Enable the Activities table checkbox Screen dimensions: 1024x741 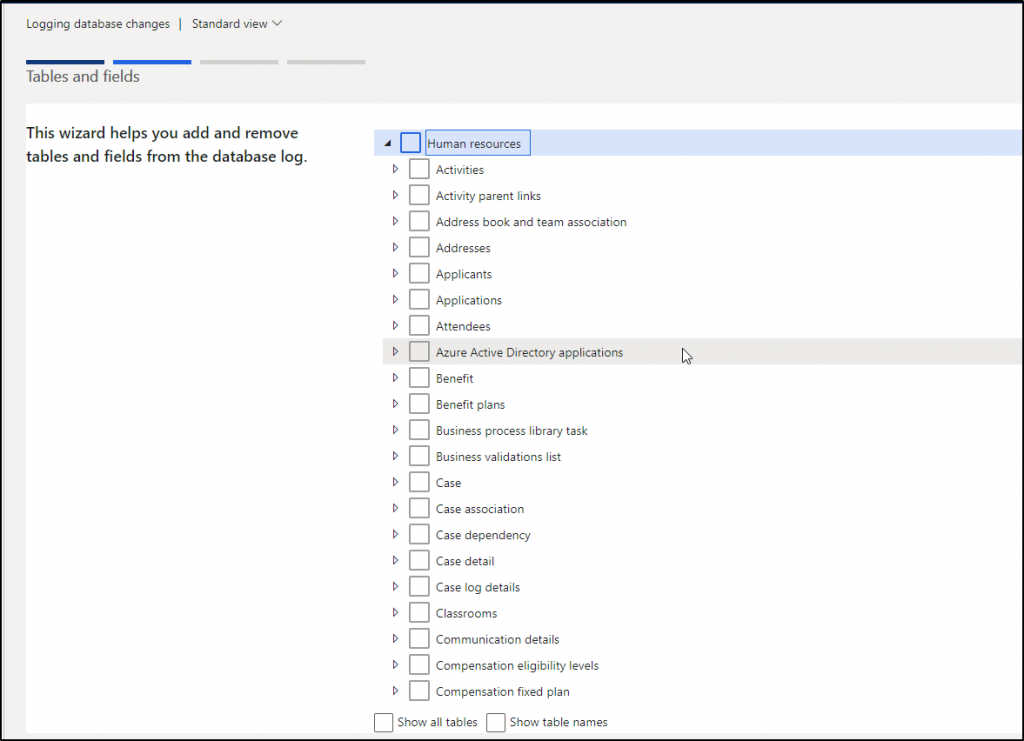[418, 168]
